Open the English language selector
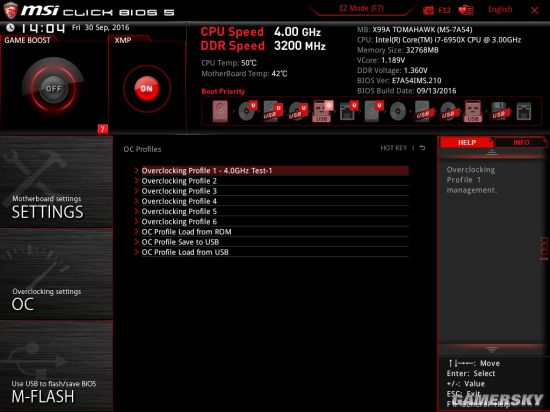Image resolution: width=550 pixels, height=412 pixels. click(x=500, y=9)
